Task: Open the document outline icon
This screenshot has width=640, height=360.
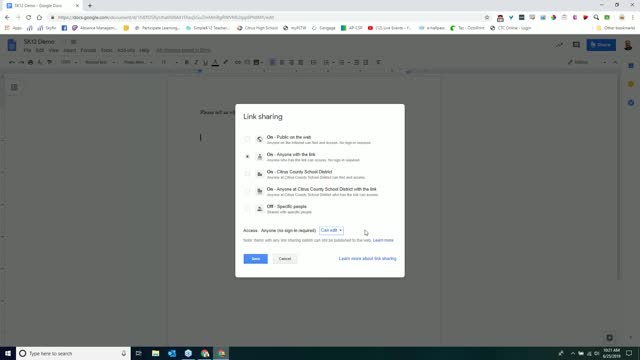Action: [14, 87]
